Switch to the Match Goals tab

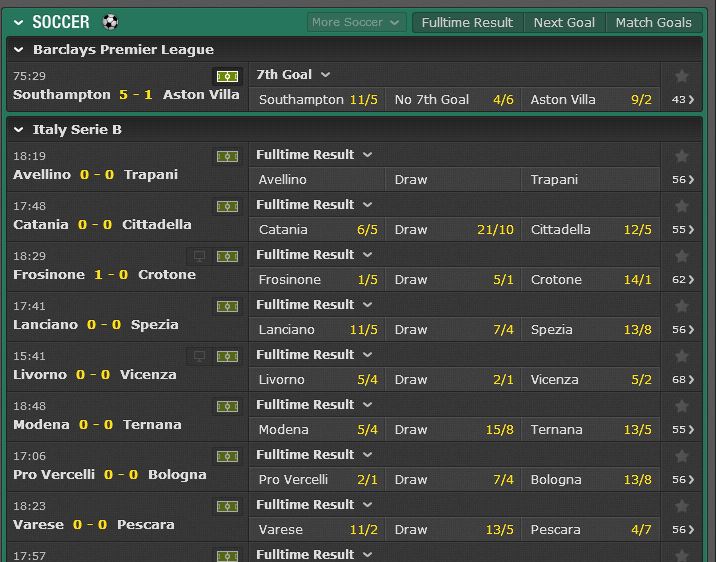click(x=653, y=22)
